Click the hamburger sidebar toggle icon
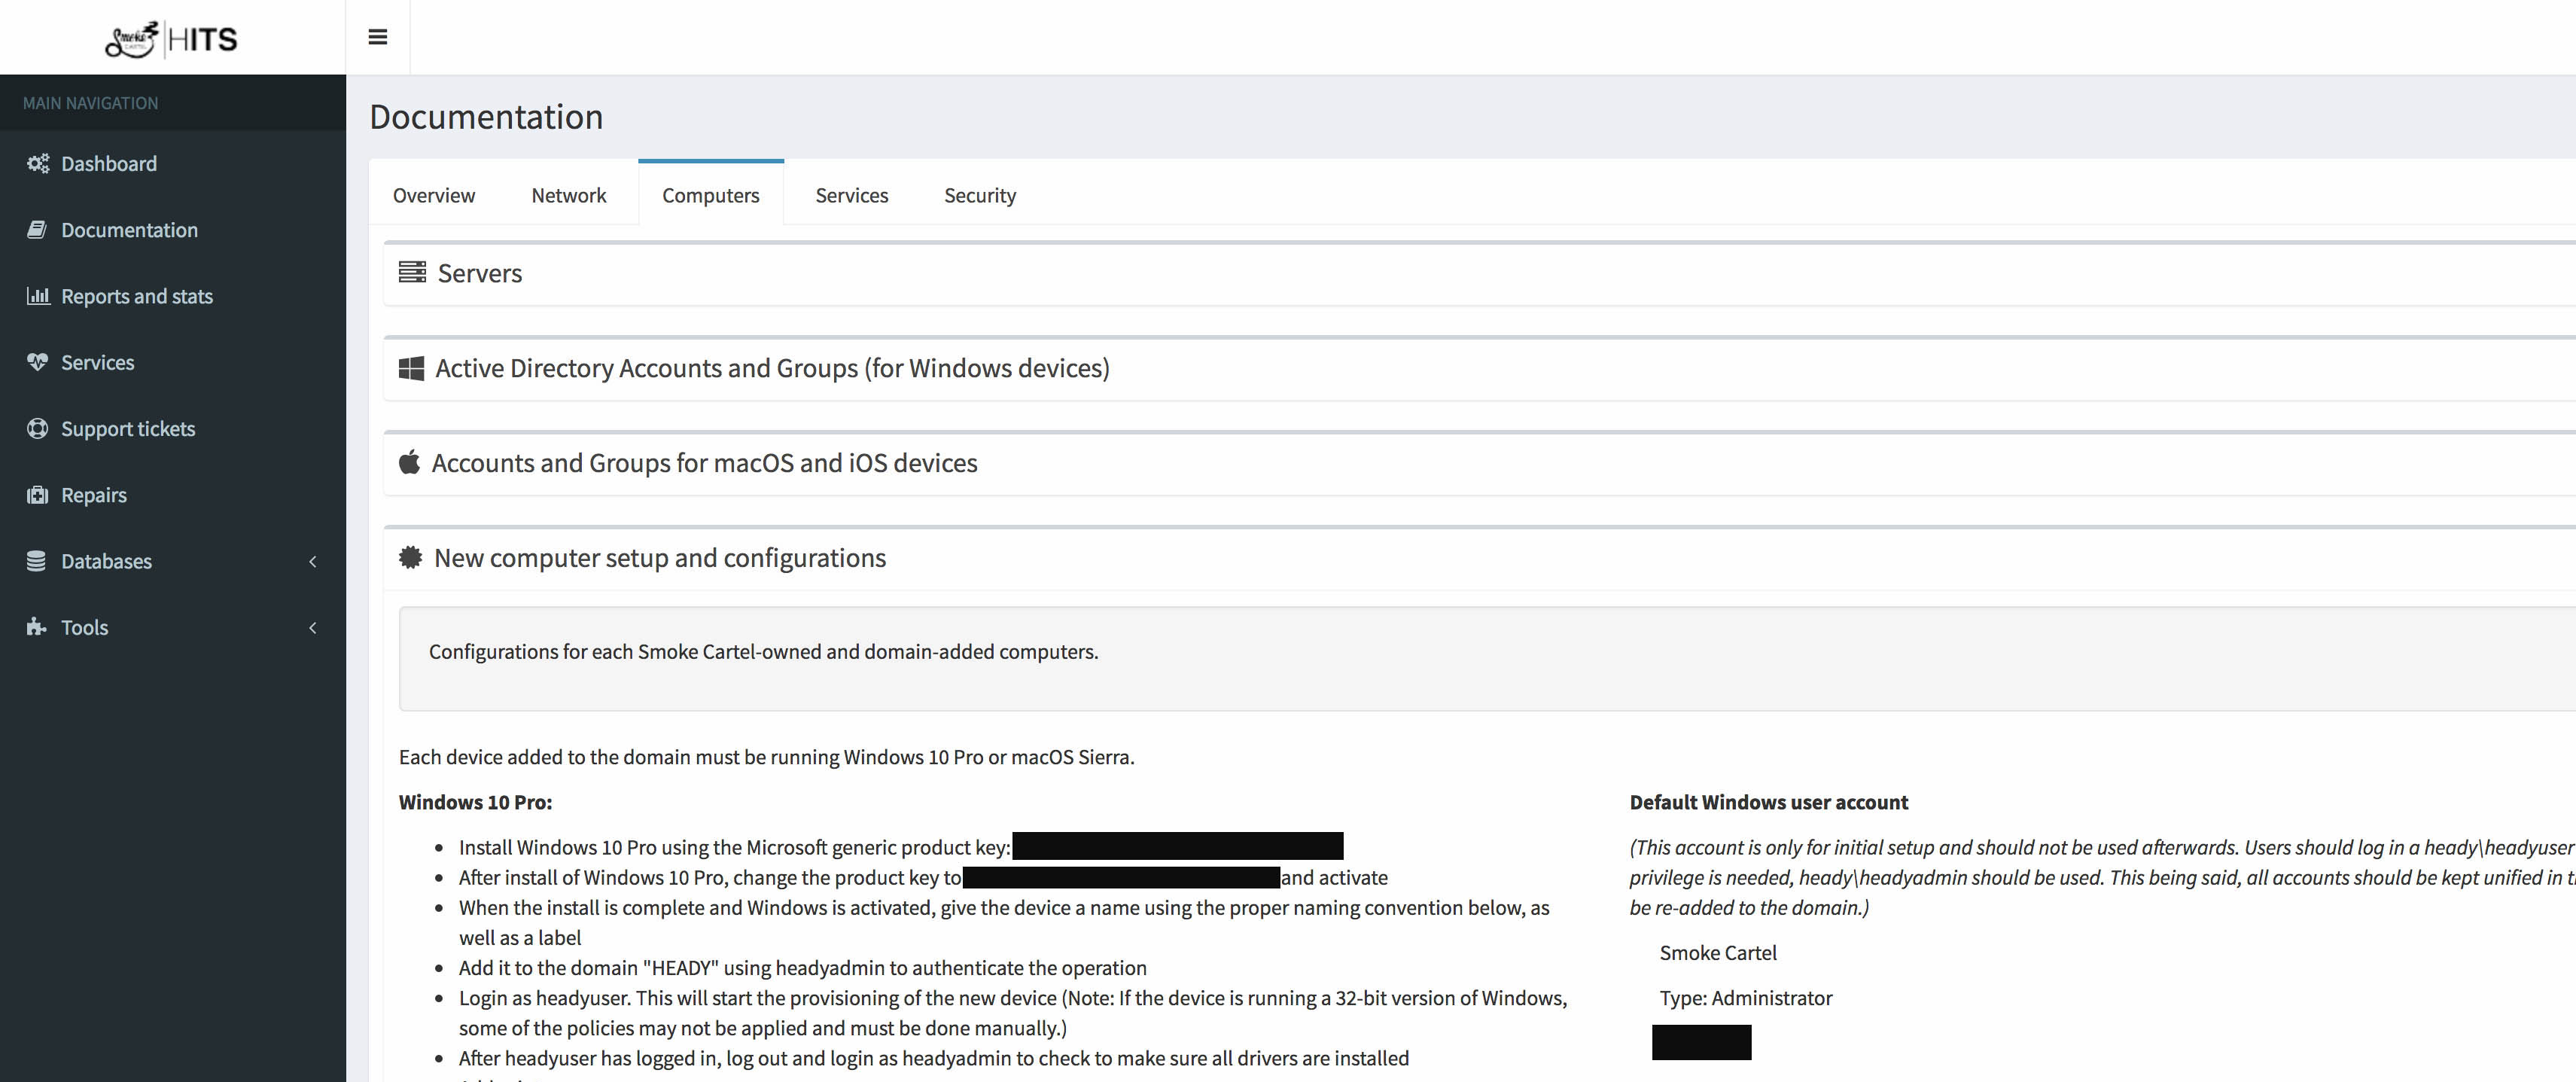 click(x=377, y=37)
